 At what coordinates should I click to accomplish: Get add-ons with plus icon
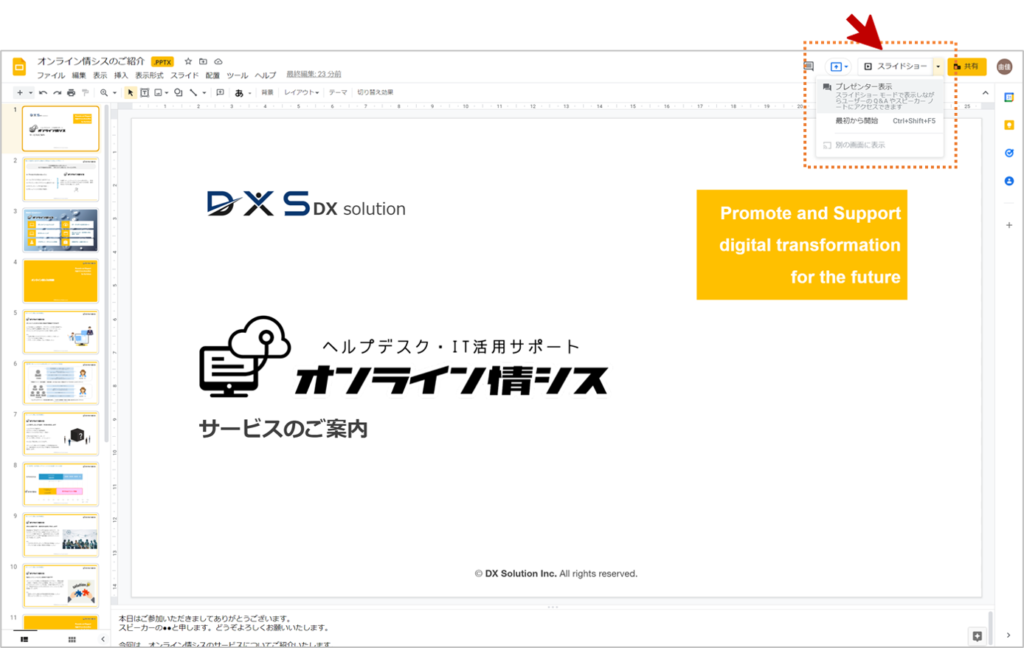(1009, 225)
